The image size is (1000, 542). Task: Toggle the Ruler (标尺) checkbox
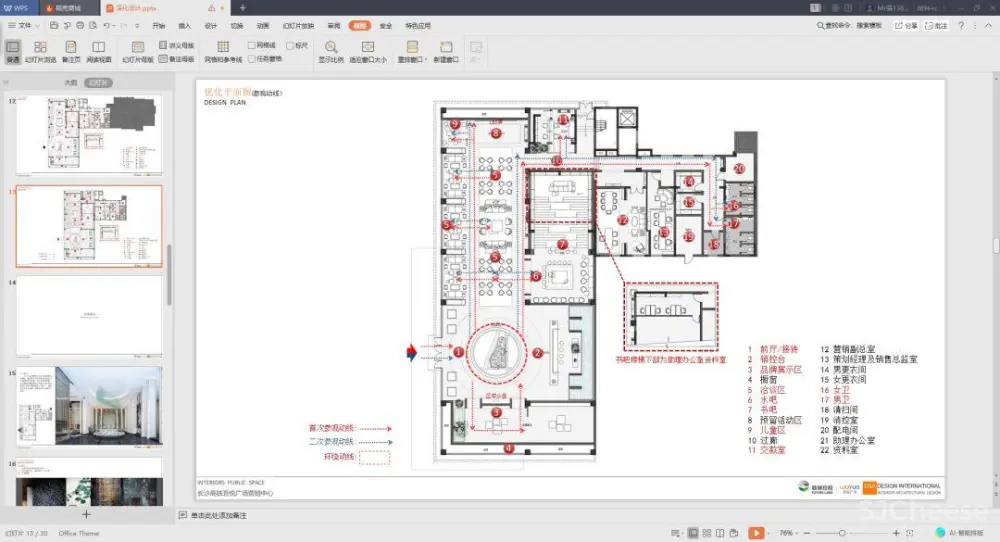pyautogui.click(x=290, y=45)
